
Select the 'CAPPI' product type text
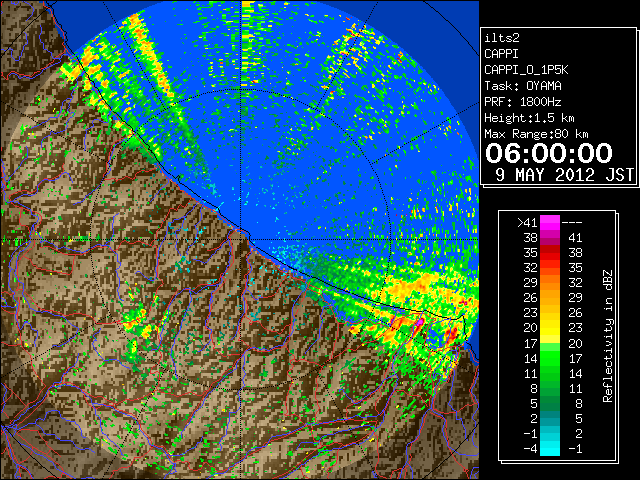tap(501, 54)
